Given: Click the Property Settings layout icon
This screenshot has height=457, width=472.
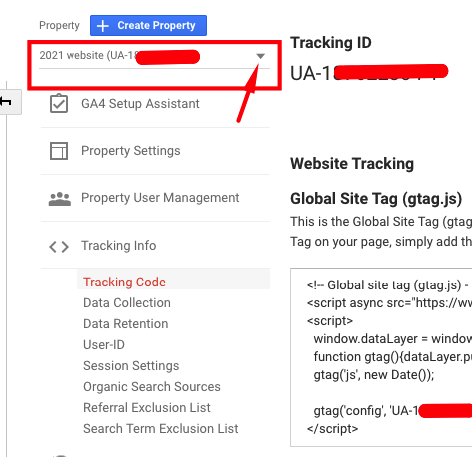Looking at the screenshot, I should [x=59, y=151].
